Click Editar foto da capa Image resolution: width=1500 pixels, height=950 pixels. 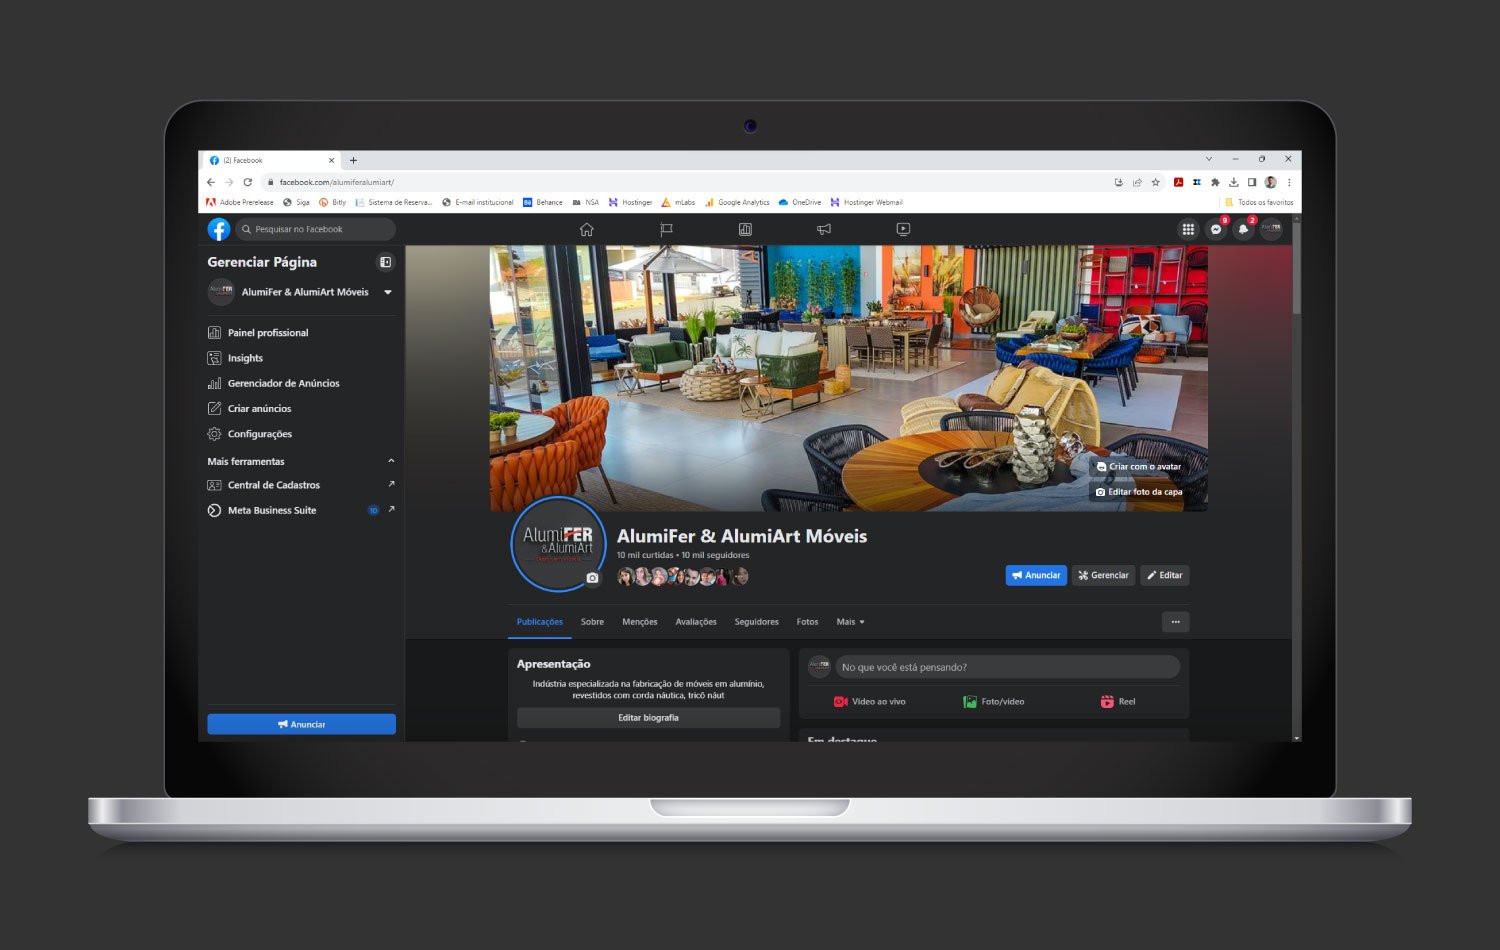(1139, 492)
